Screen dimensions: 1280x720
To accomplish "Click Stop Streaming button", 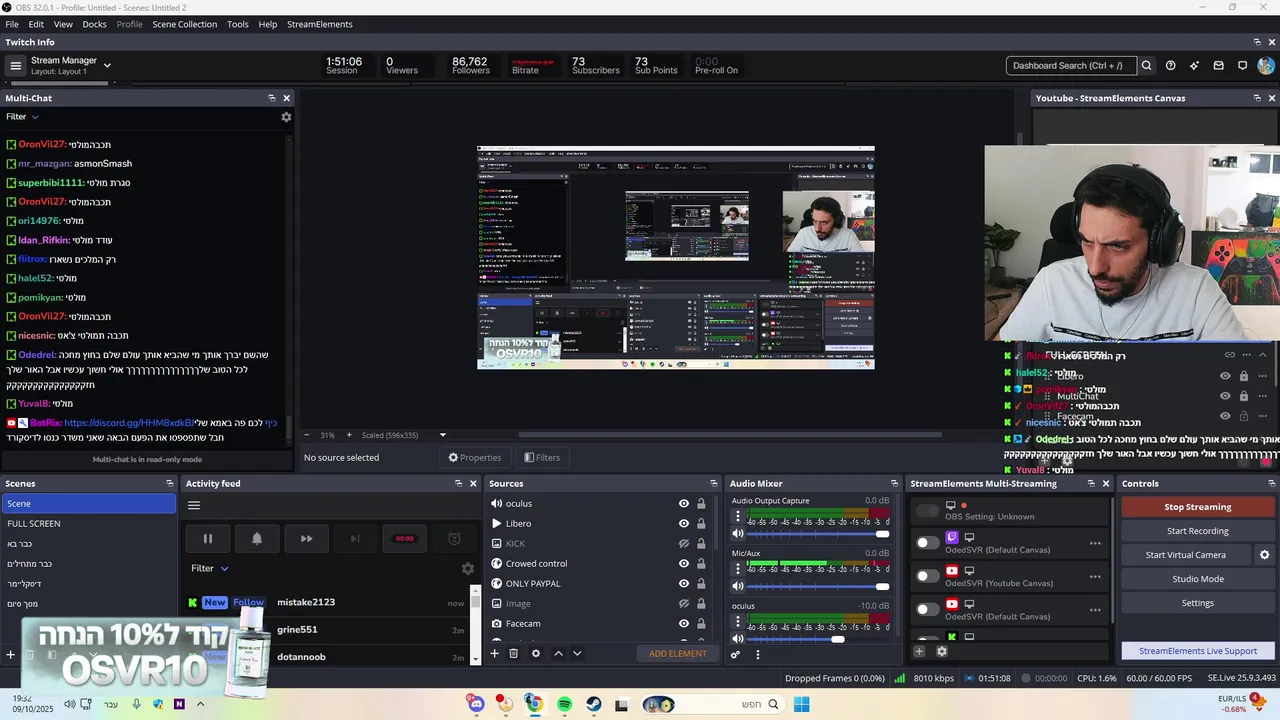I will 1197,507.
